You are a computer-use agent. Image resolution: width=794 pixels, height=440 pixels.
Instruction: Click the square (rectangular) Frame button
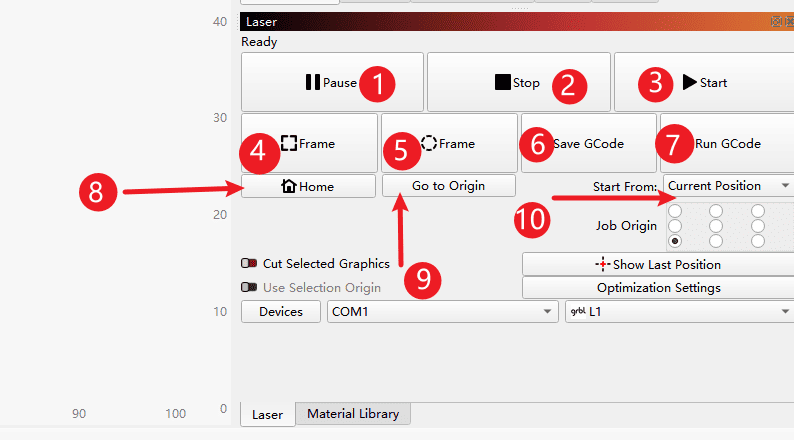[309, 143]
